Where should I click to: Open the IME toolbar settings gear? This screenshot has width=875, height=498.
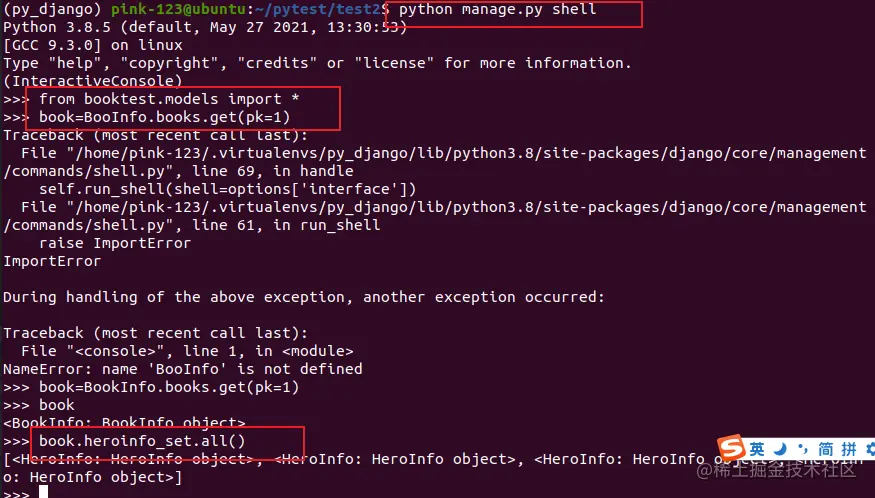[x=870, y=448]
